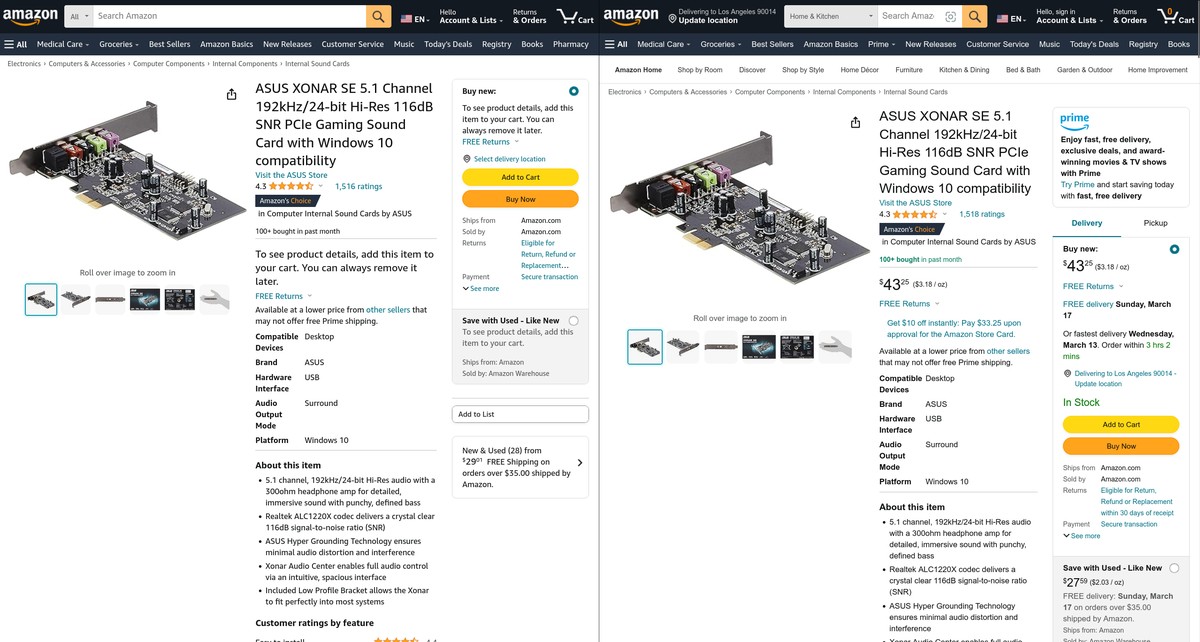The height and width of the screenshot is (642, 1200).
Task: Open the hamburger All menu in the left window
Action: coord(16,44)
